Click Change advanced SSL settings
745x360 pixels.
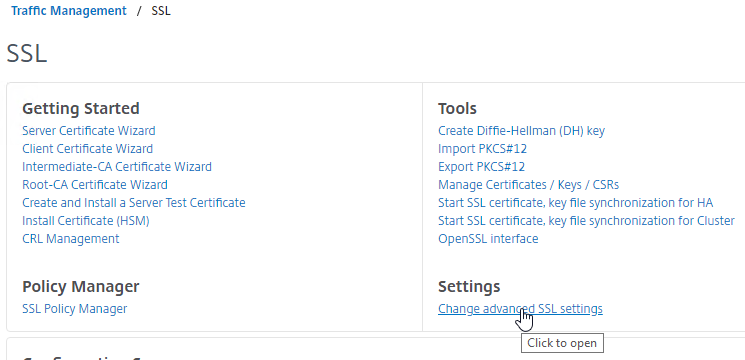tap(520, 309)
